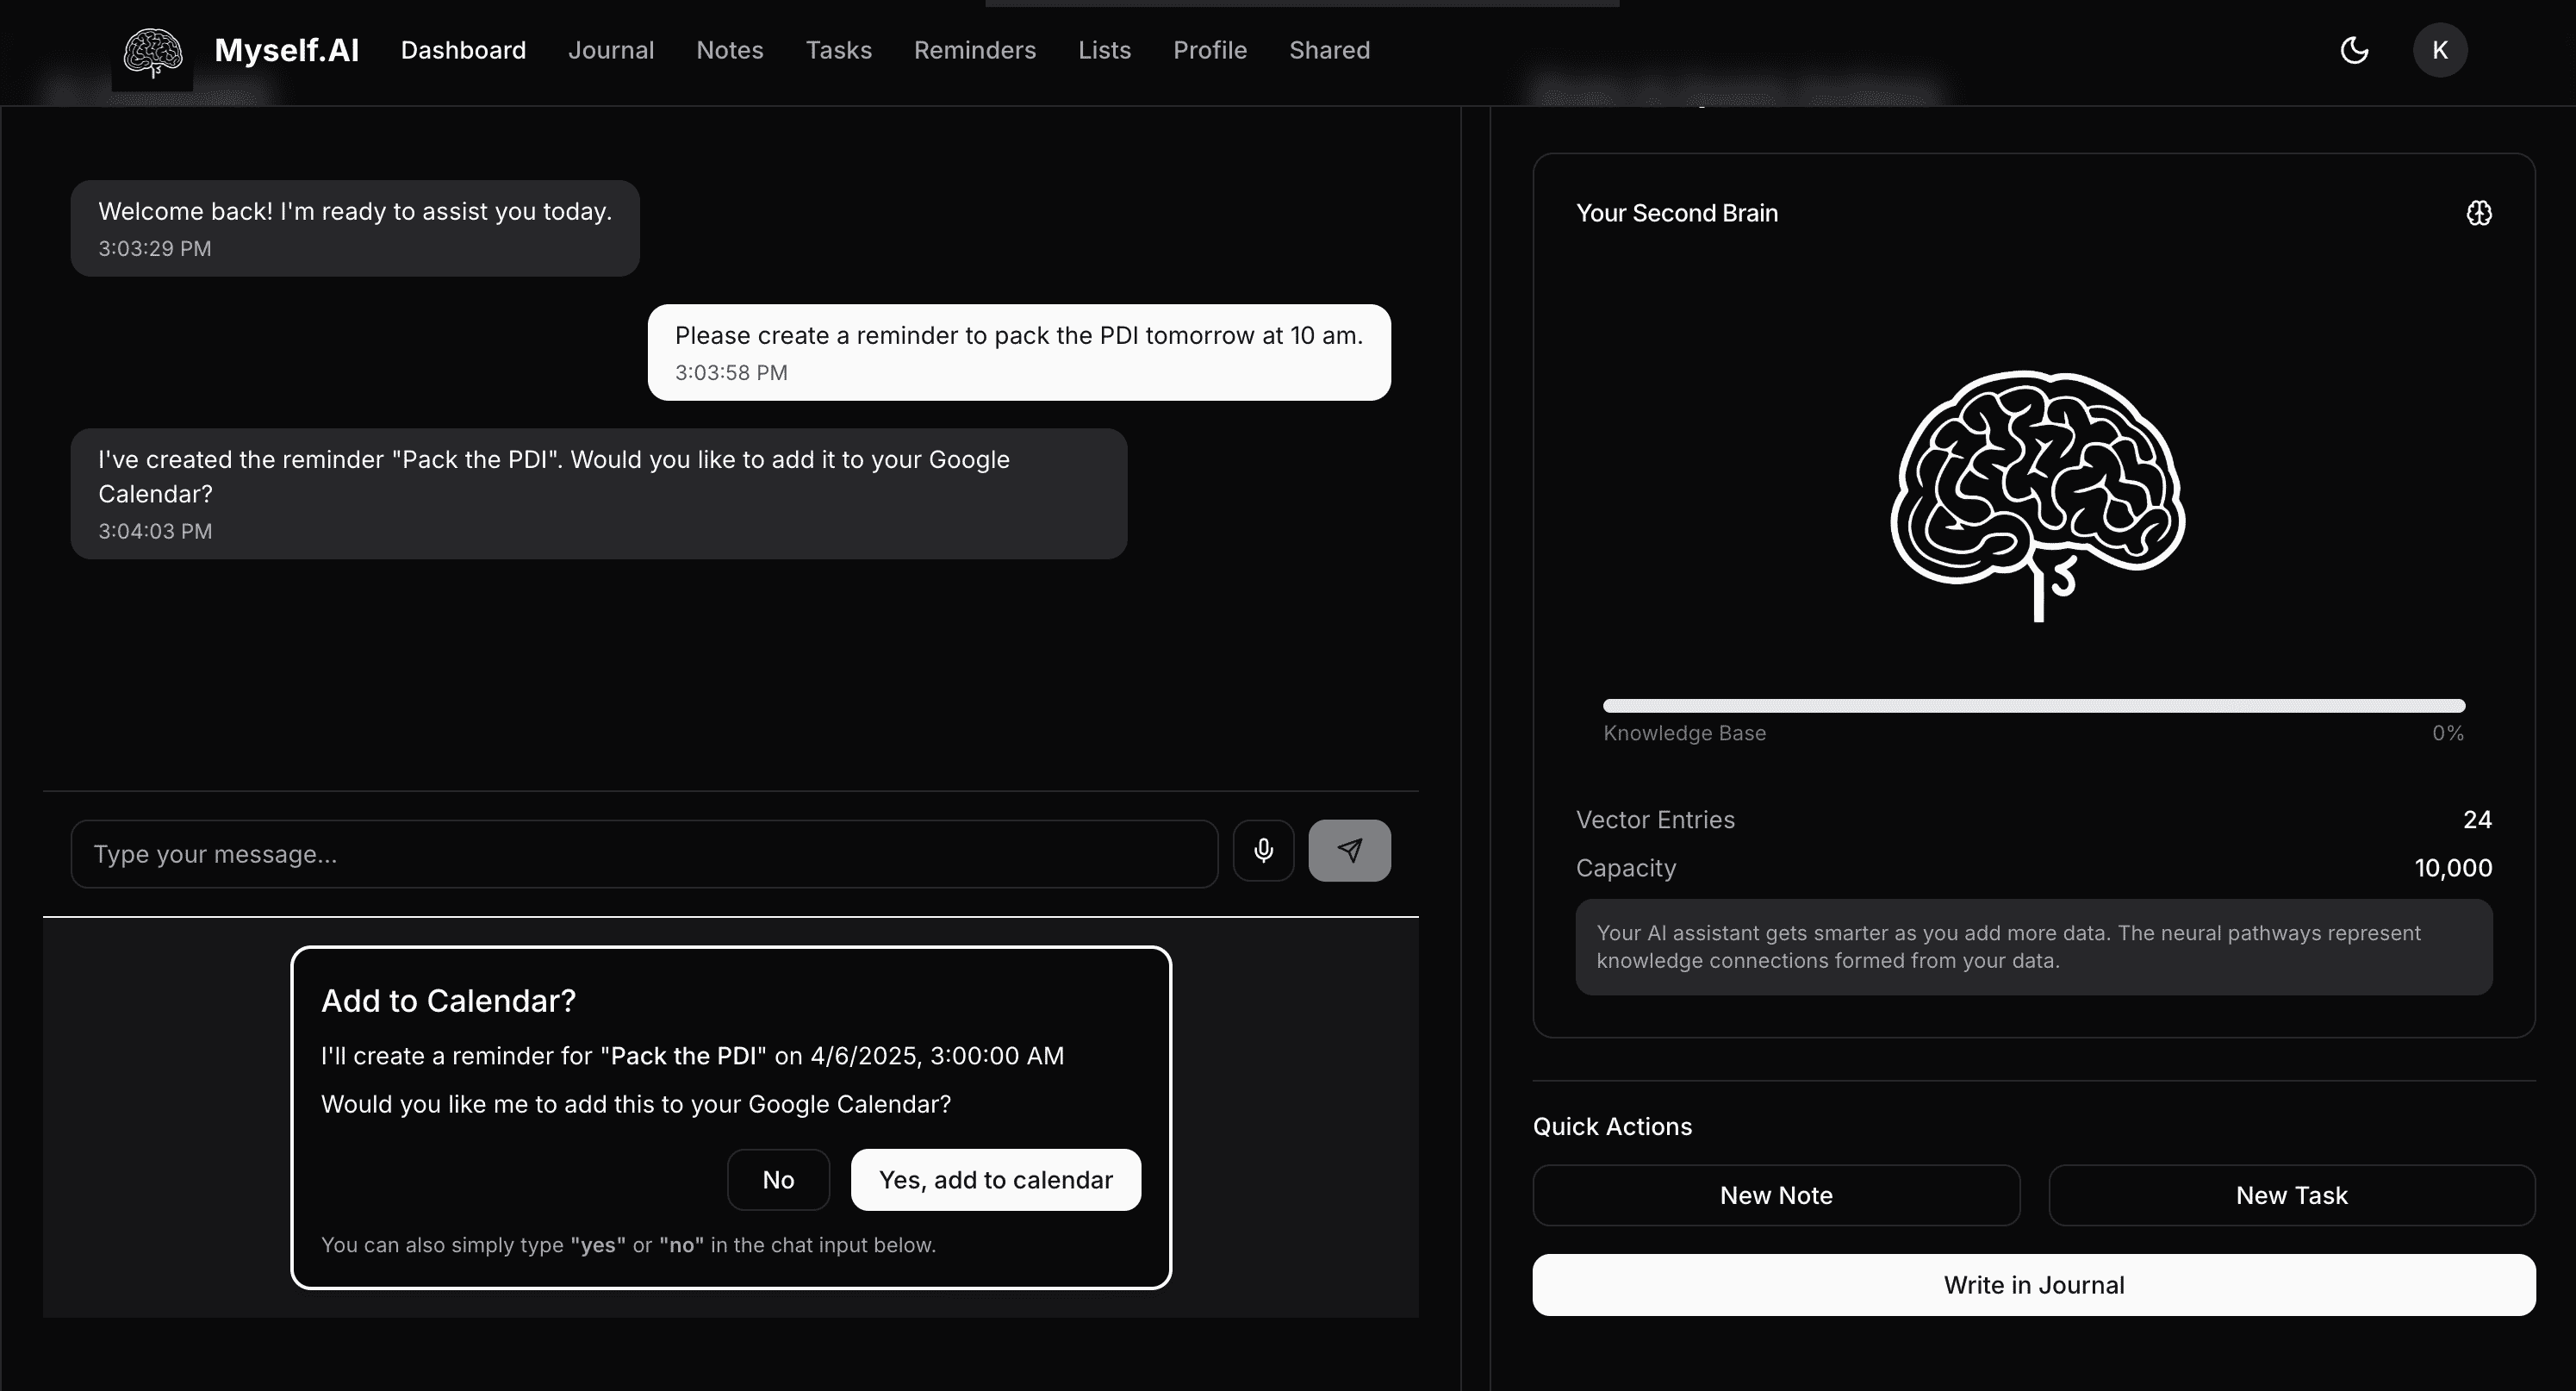Click the large brain illustration
This screenshot has height=1391, width=2576.
point(2038,495)
